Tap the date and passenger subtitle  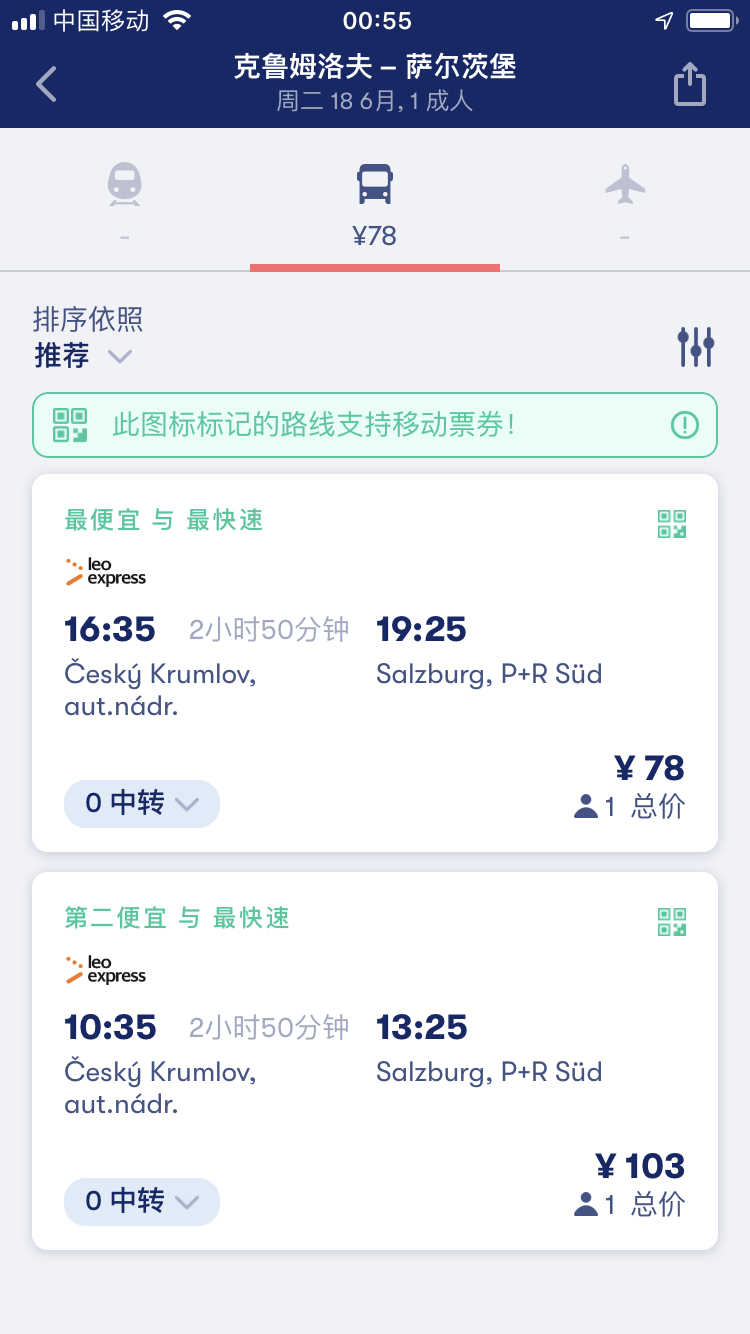375,101
